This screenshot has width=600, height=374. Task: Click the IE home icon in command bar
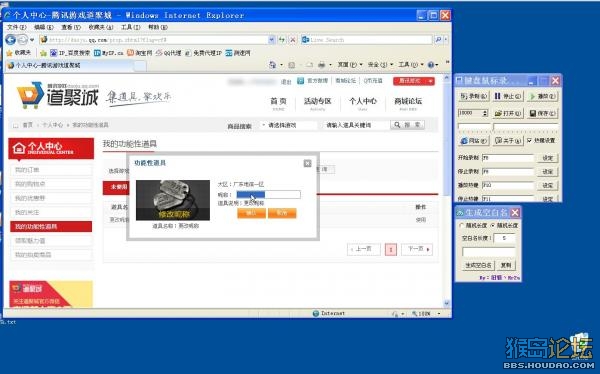point(272,65)
